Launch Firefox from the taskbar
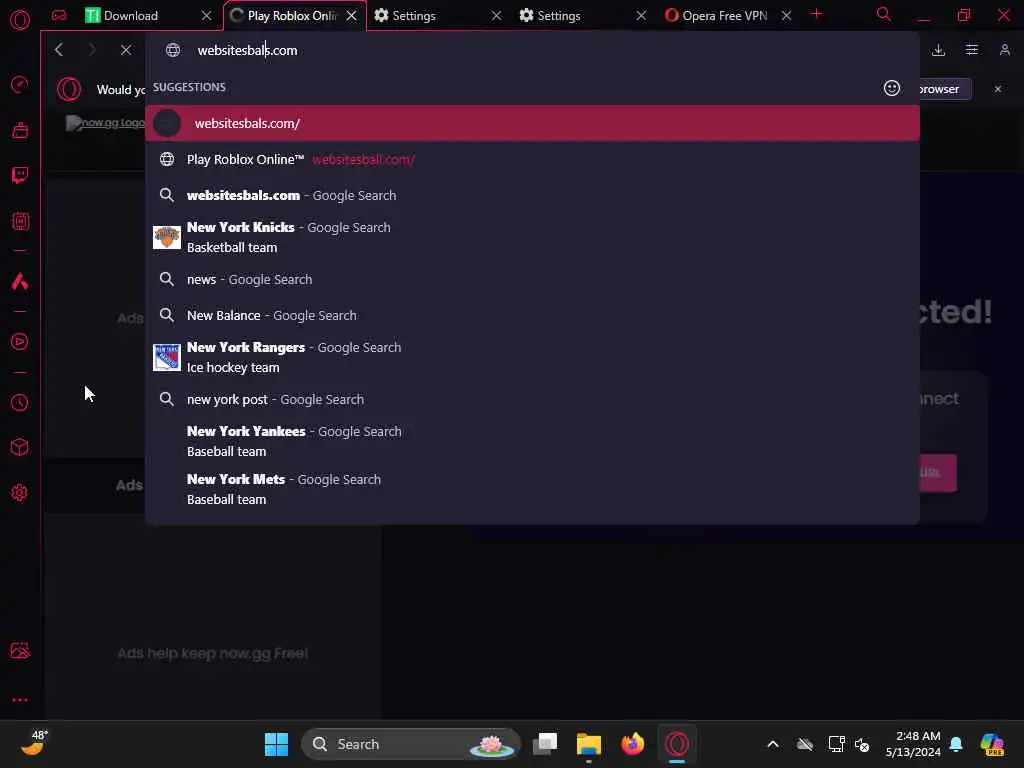1024x768 pixels. coord(632,744)
